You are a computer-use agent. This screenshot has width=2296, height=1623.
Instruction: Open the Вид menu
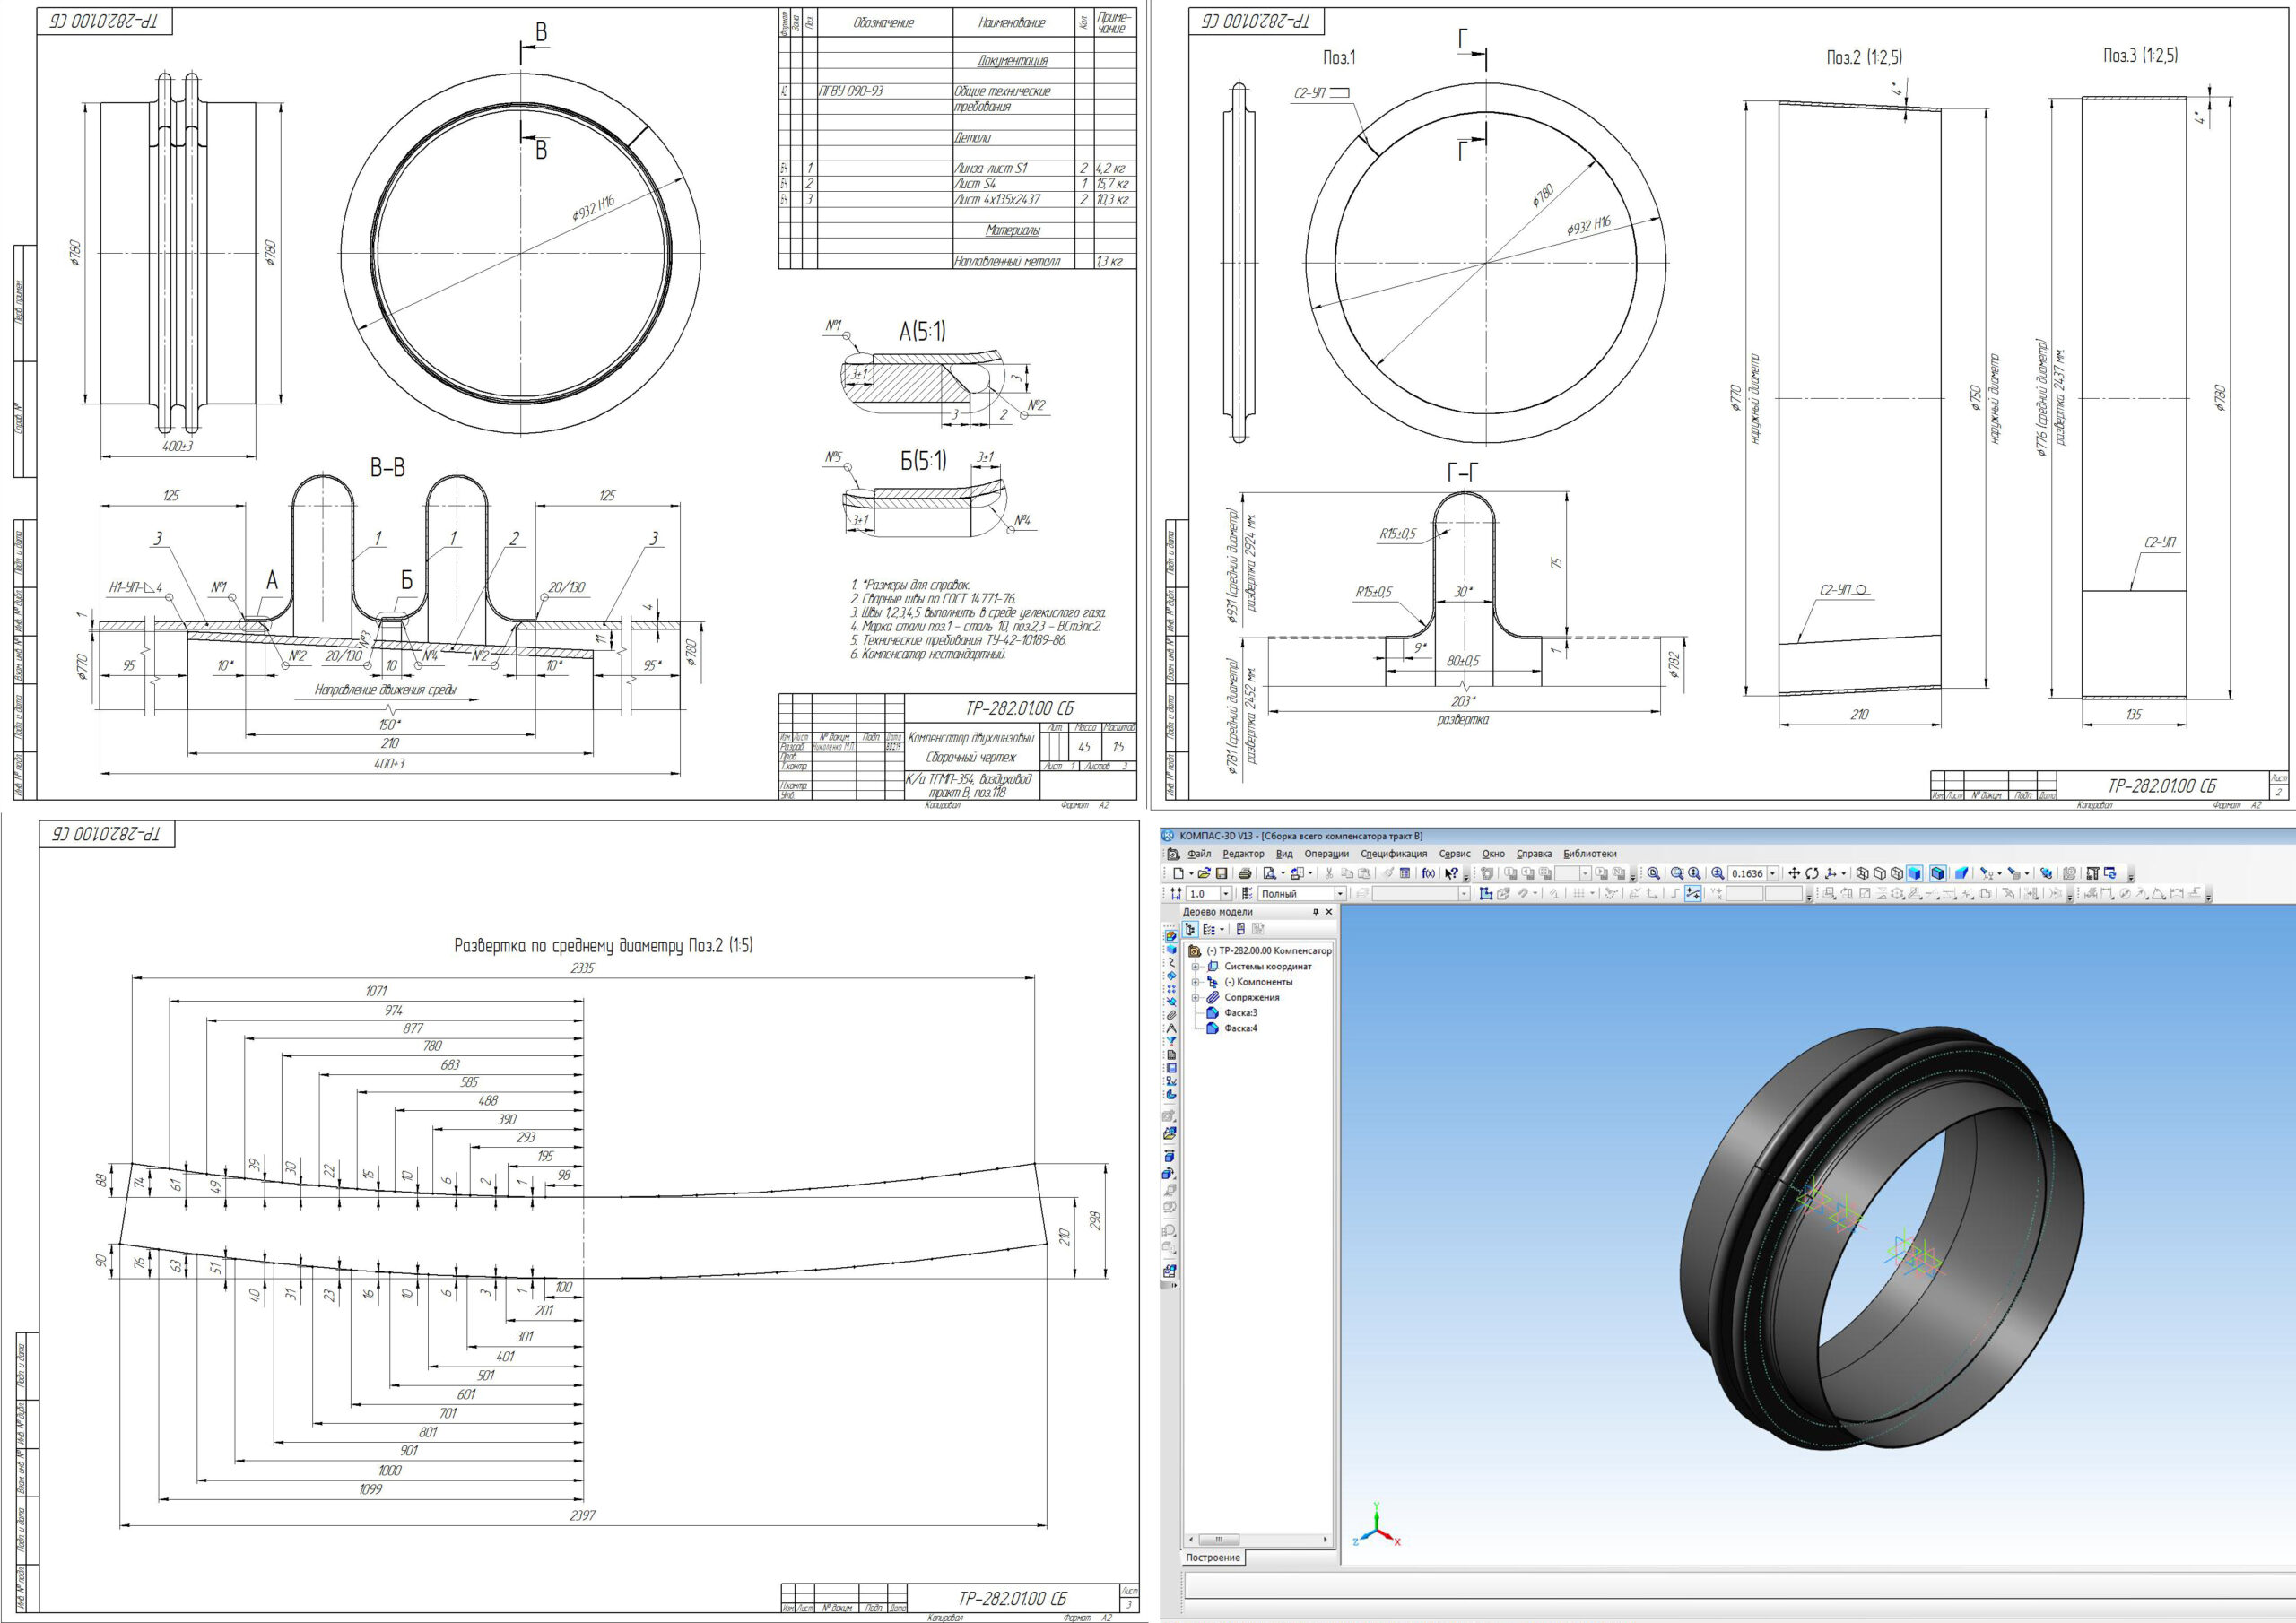1284,854
